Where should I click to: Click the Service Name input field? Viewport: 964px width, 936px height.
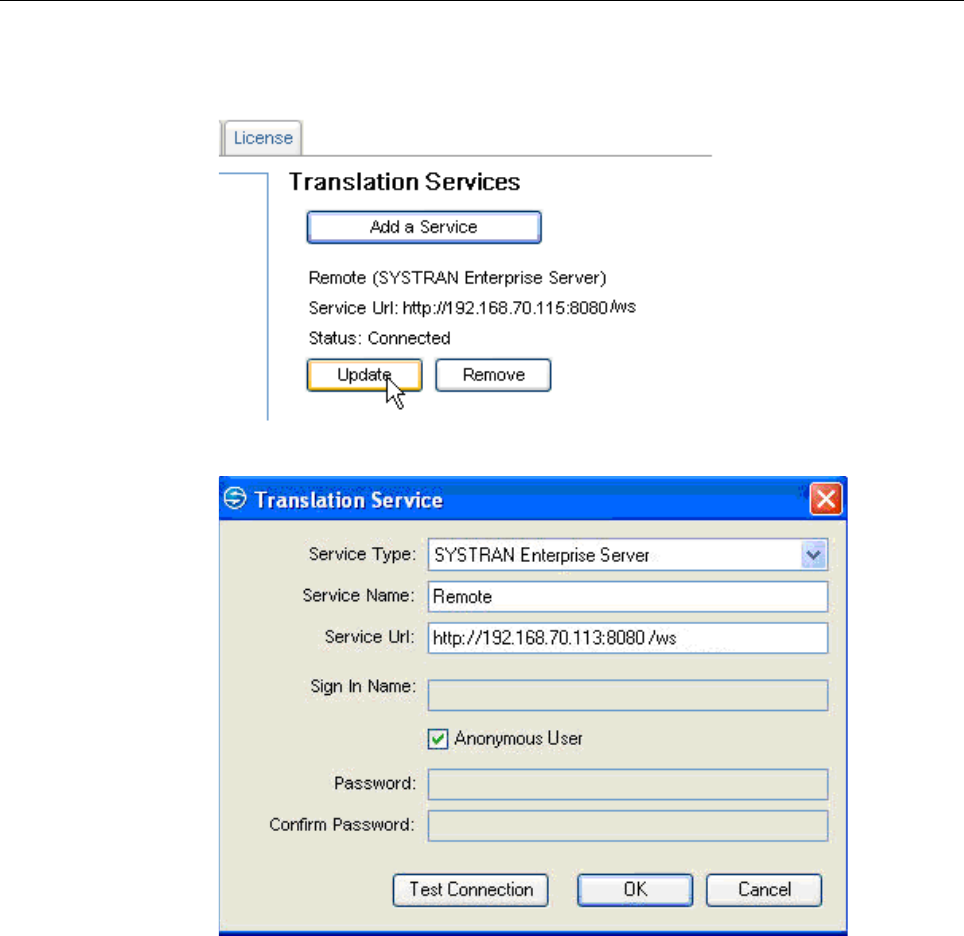(x=628, y=597)
